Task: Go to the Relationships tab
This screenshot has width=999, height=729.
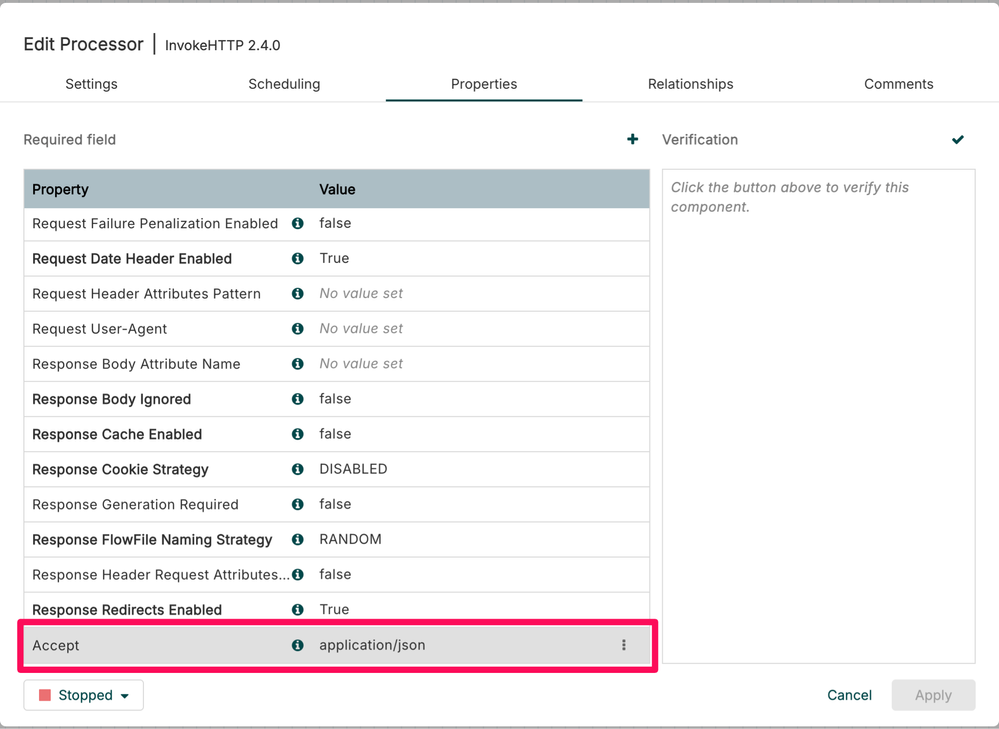Action: pos(690,84)
